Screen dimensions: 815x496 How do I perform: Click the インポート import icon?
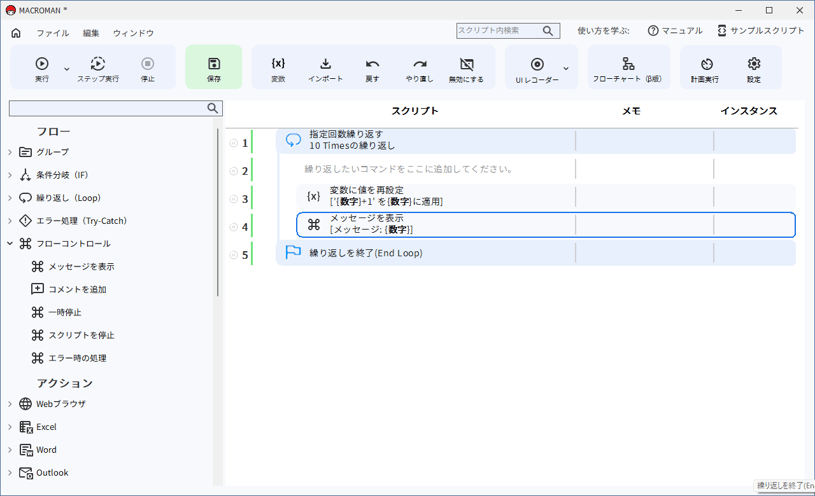pos(325,67)
